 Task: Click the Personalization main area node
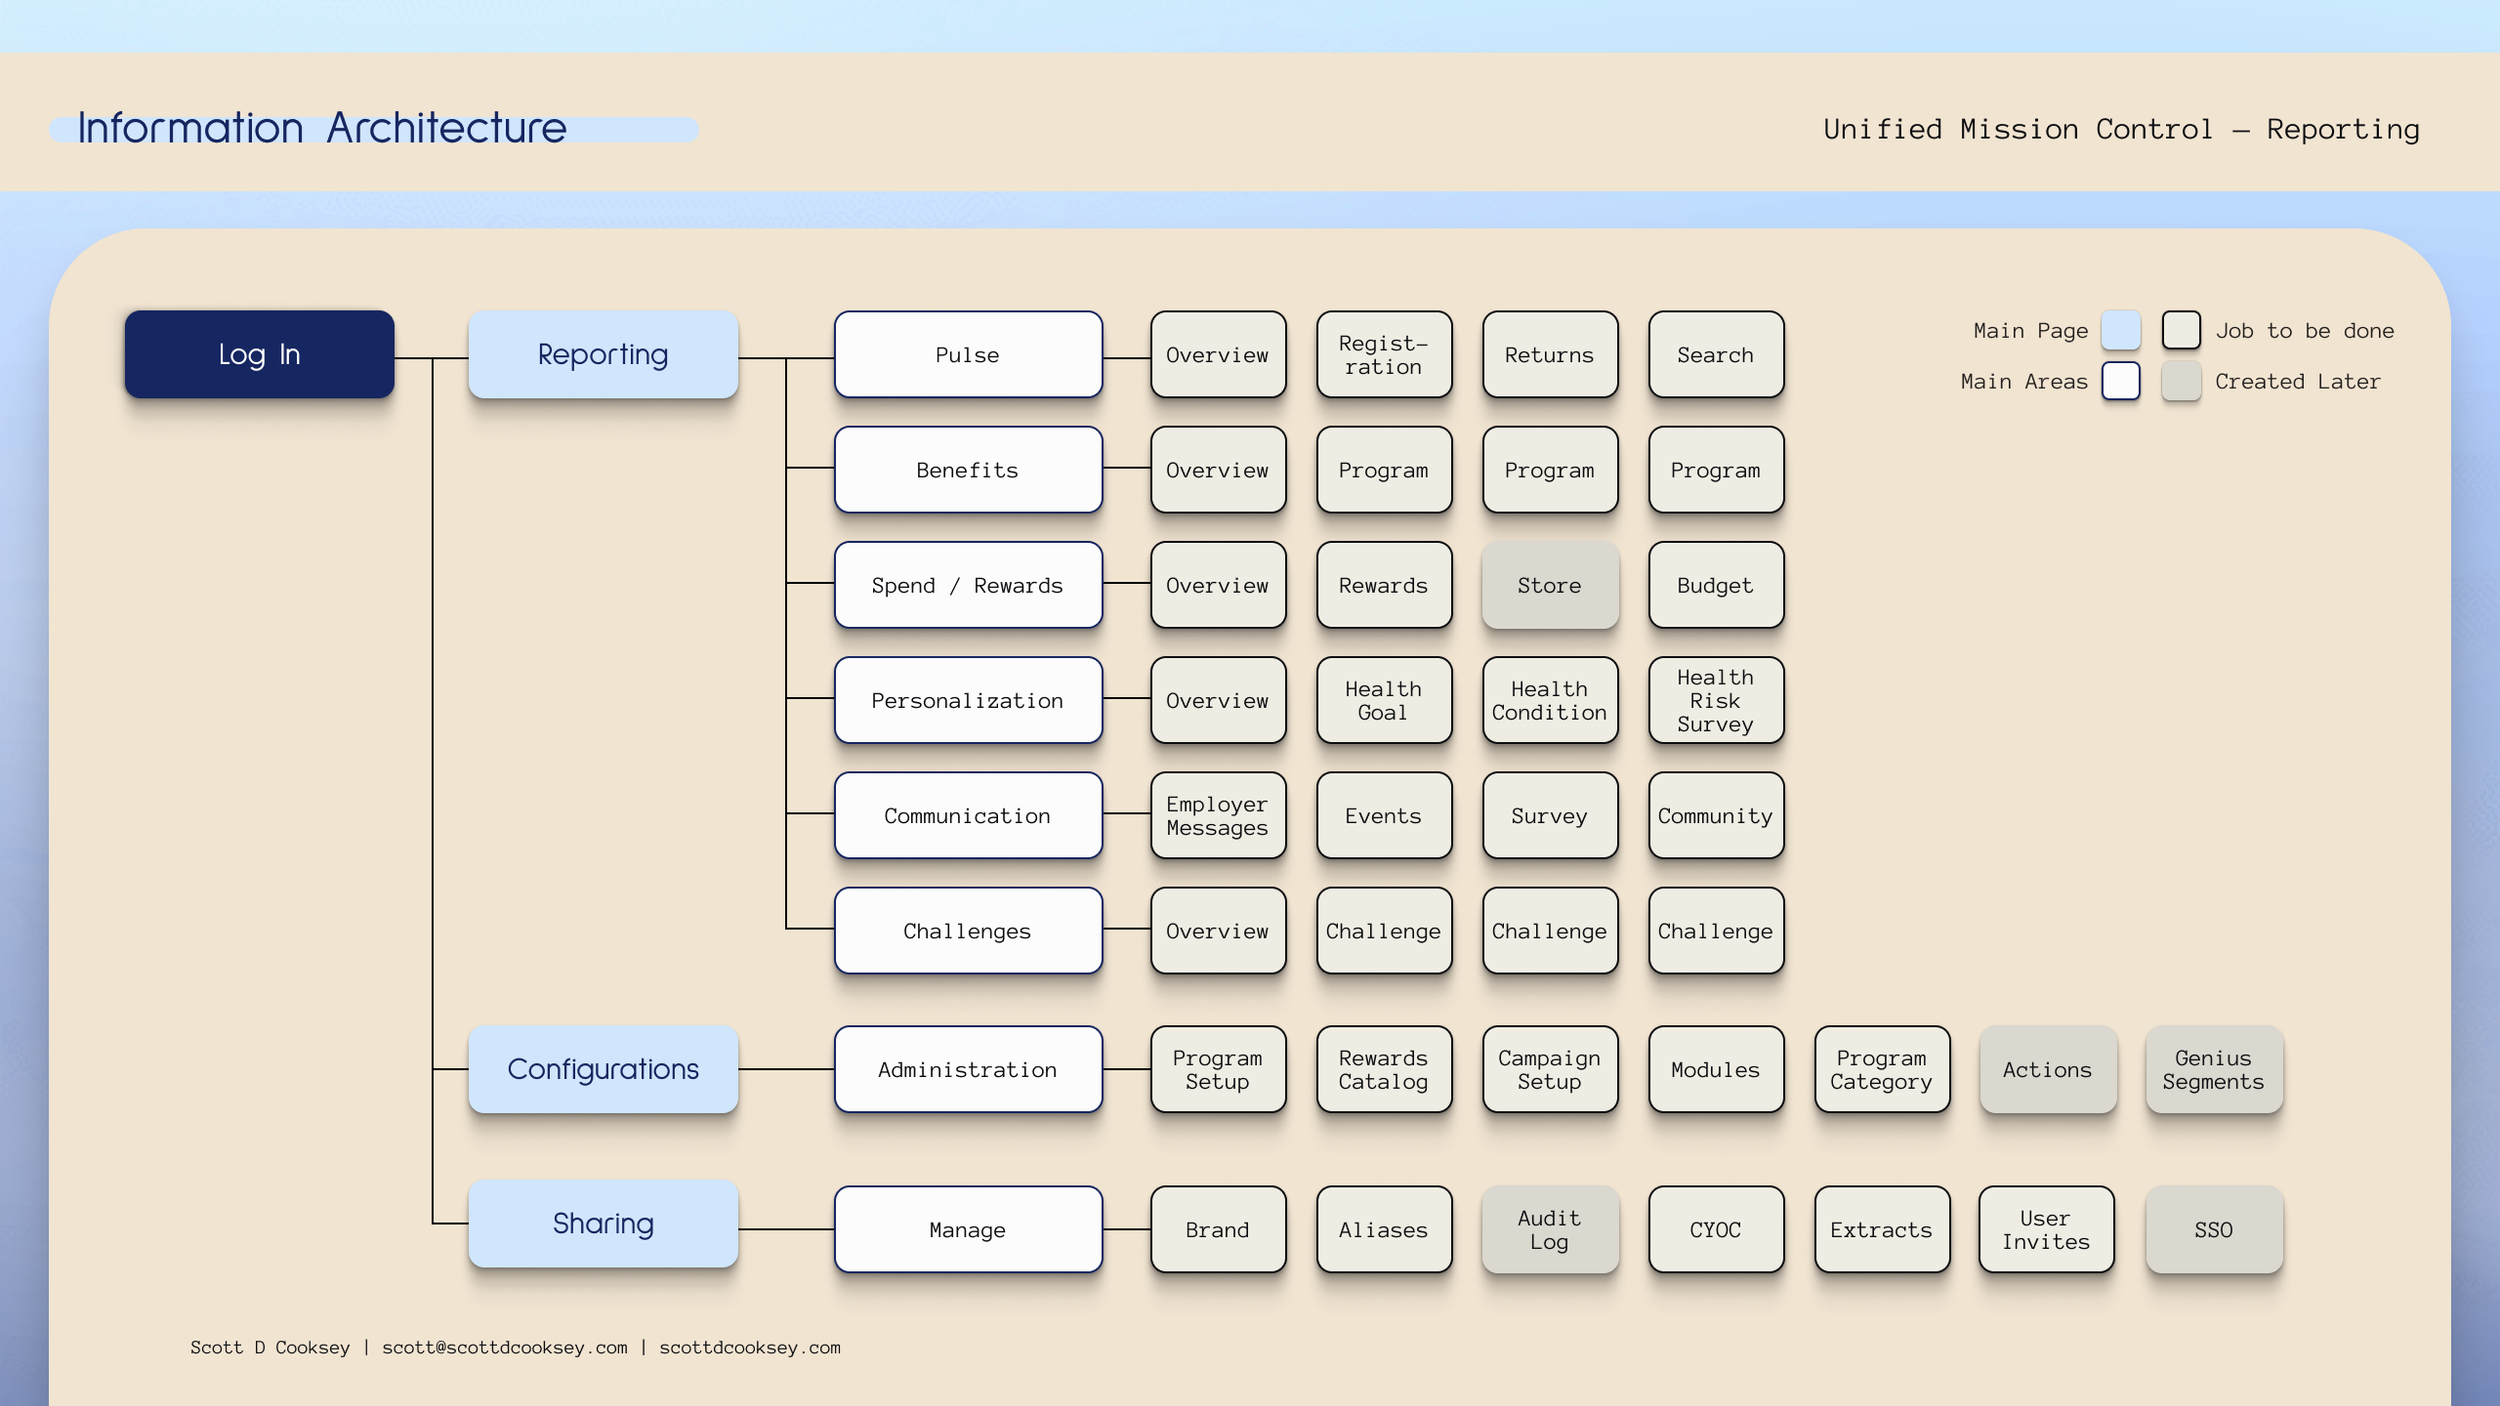967,700
